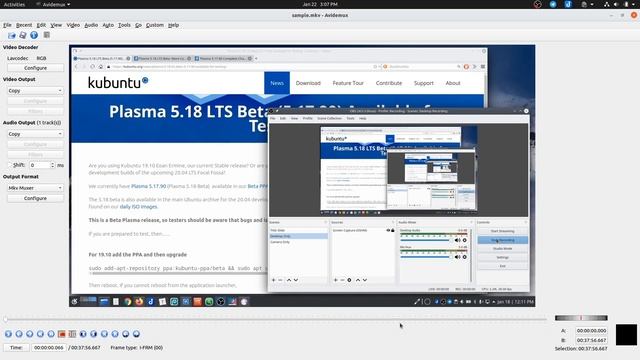This screenshot has height=360, width=640.
Task: Click the round blue tray icon
Action: [x=553, y=4]
